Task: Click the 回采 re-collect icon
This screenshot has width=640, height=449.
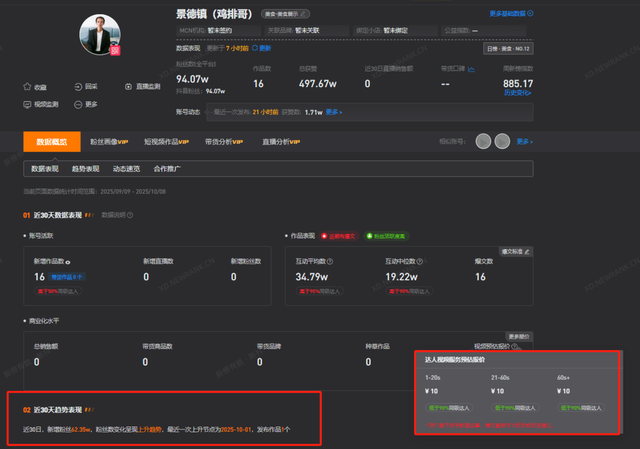Action: (x=78, y=87)
